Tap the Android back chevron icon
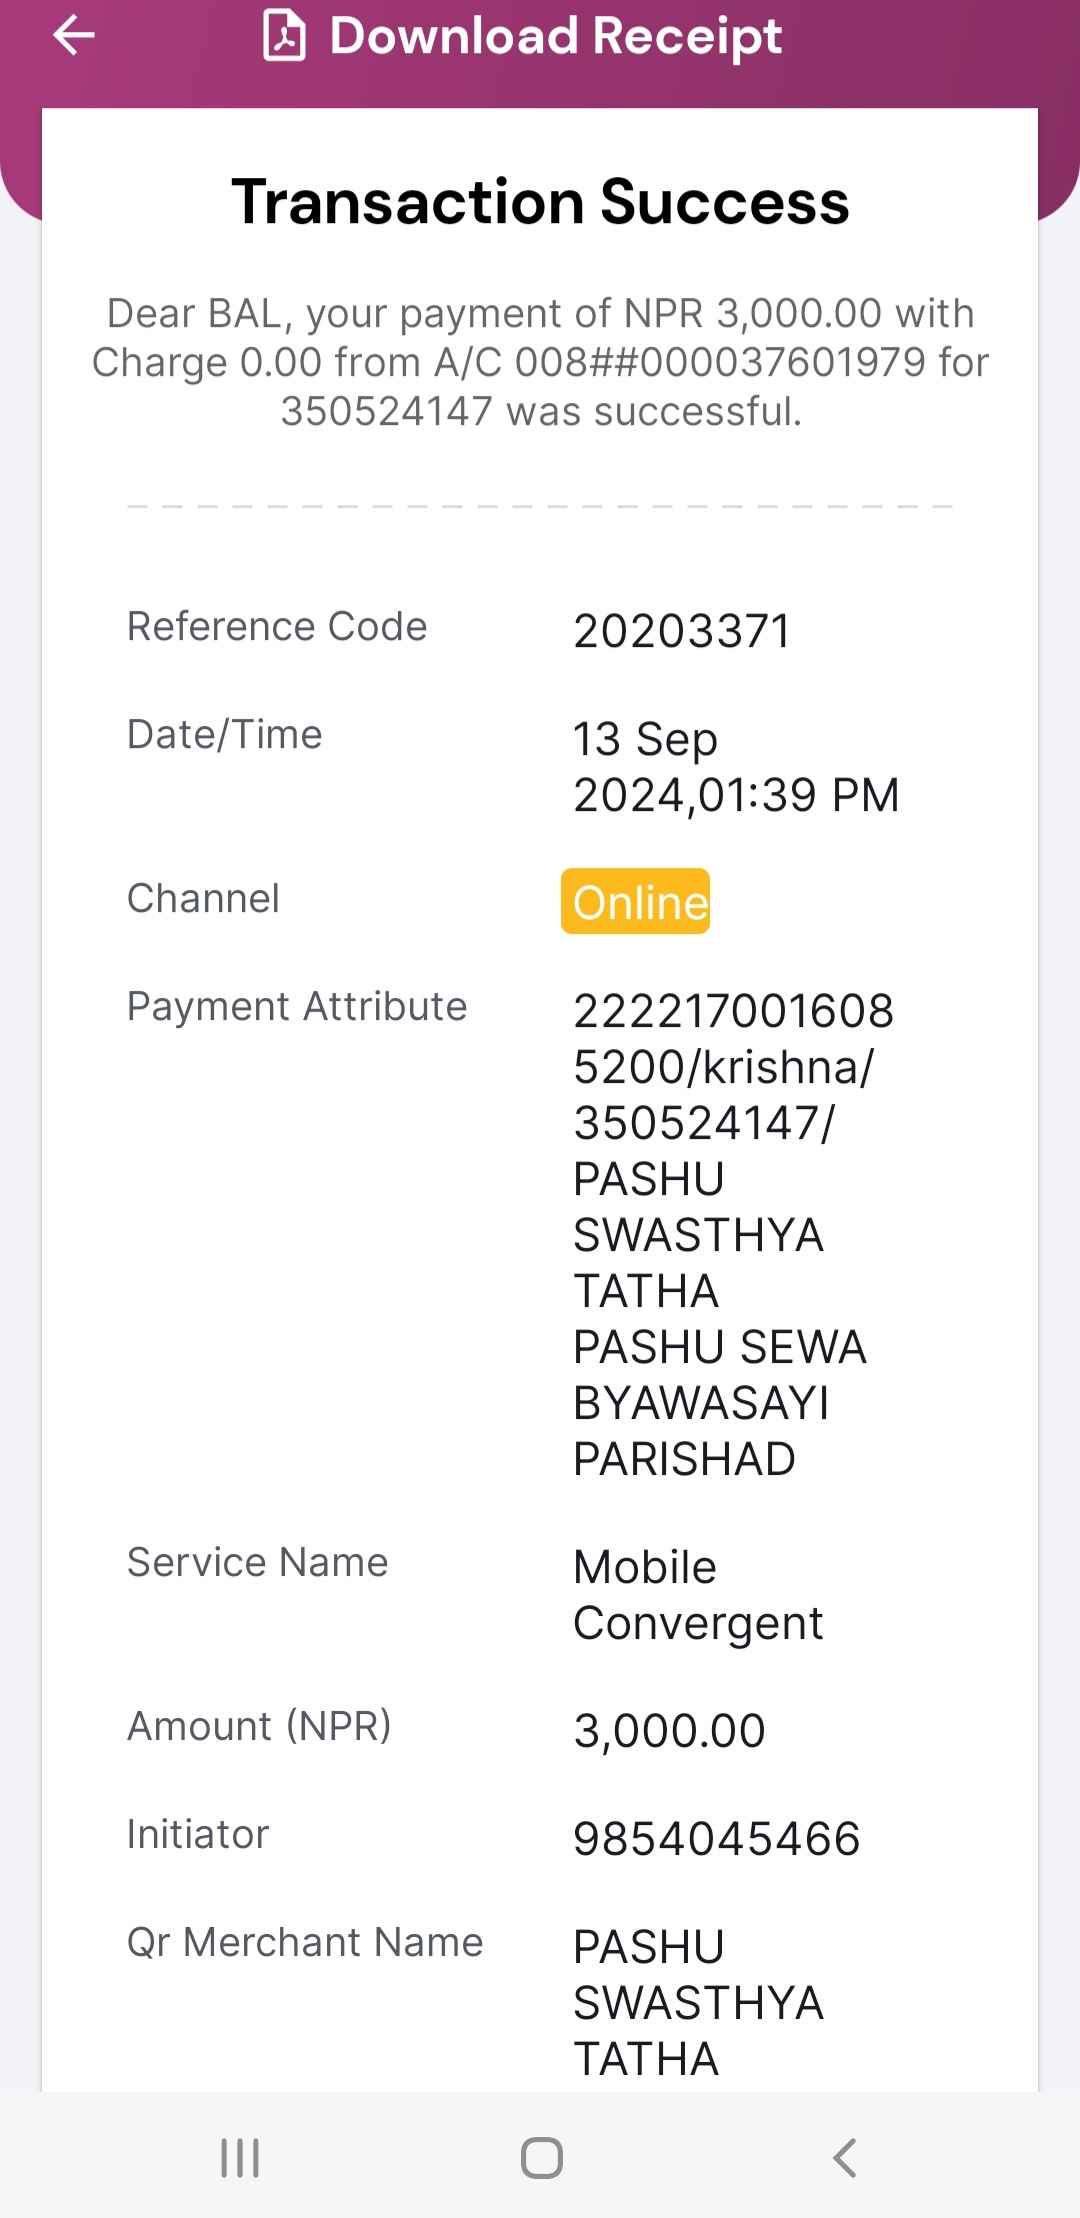 (845, 2158)
